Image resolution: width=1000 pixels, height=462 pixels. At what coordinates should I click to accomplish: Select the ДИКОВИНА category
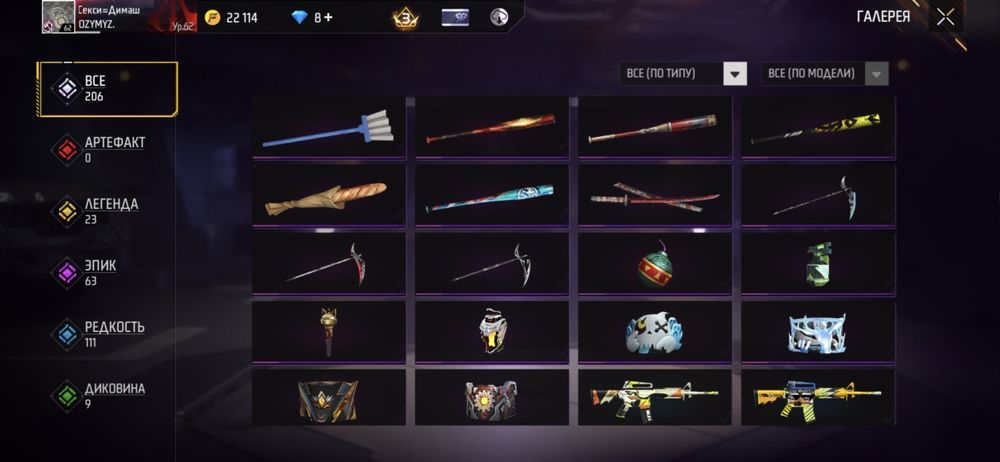[x=101, y=395]
